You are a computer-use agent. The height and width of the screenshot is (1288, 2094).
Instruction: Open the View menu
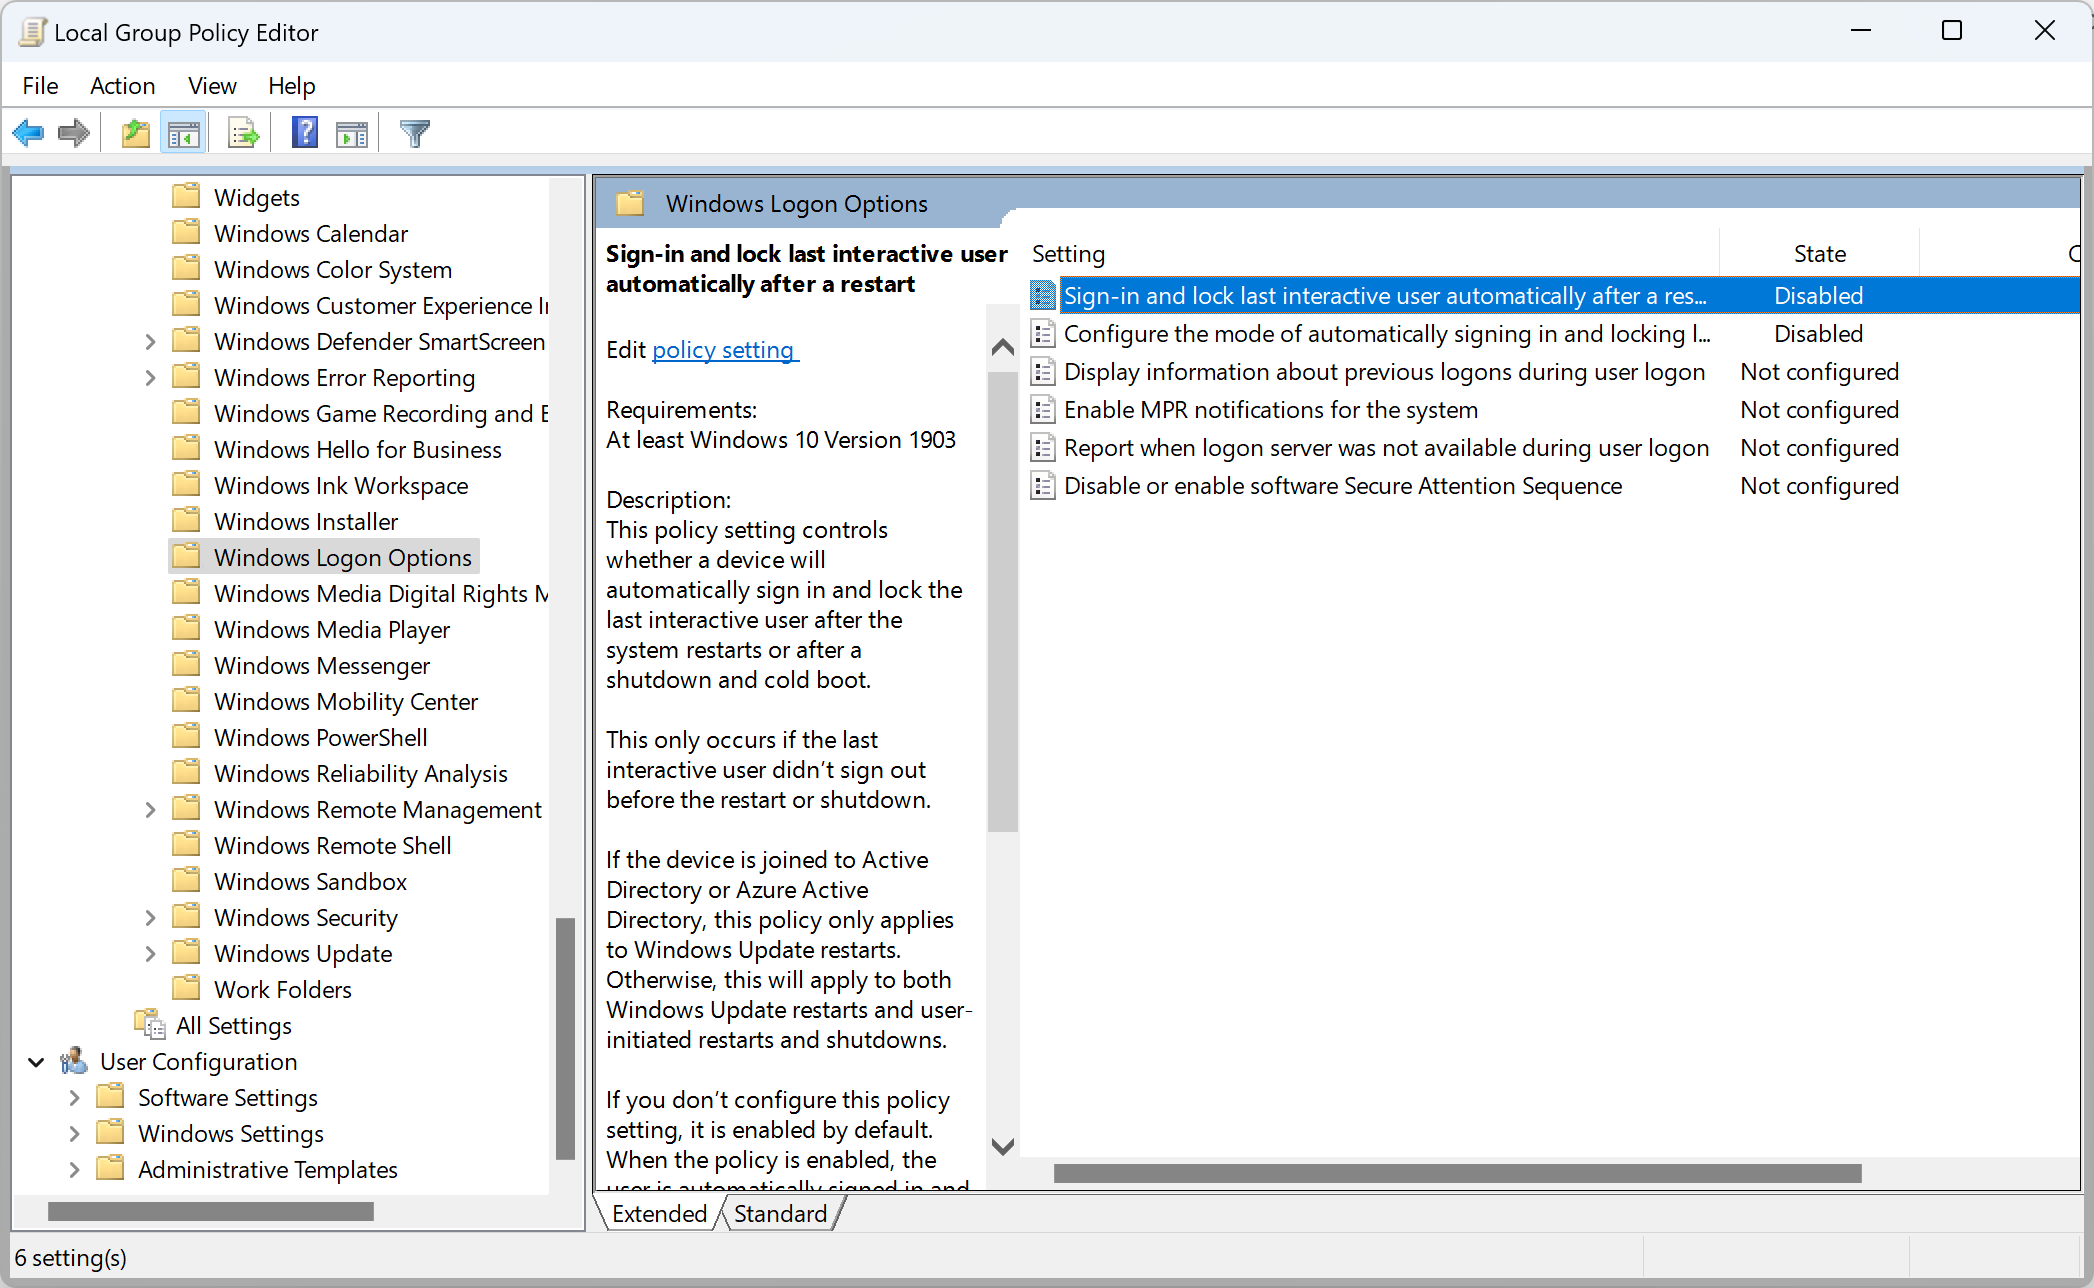[x=211, y=86]
